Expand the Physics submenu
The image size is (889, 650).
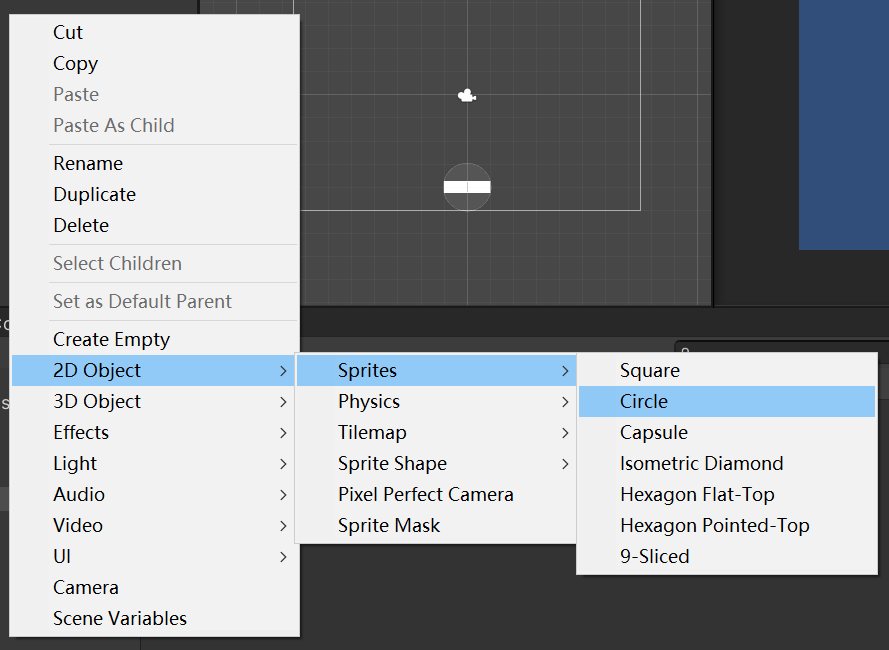(369, 402)
